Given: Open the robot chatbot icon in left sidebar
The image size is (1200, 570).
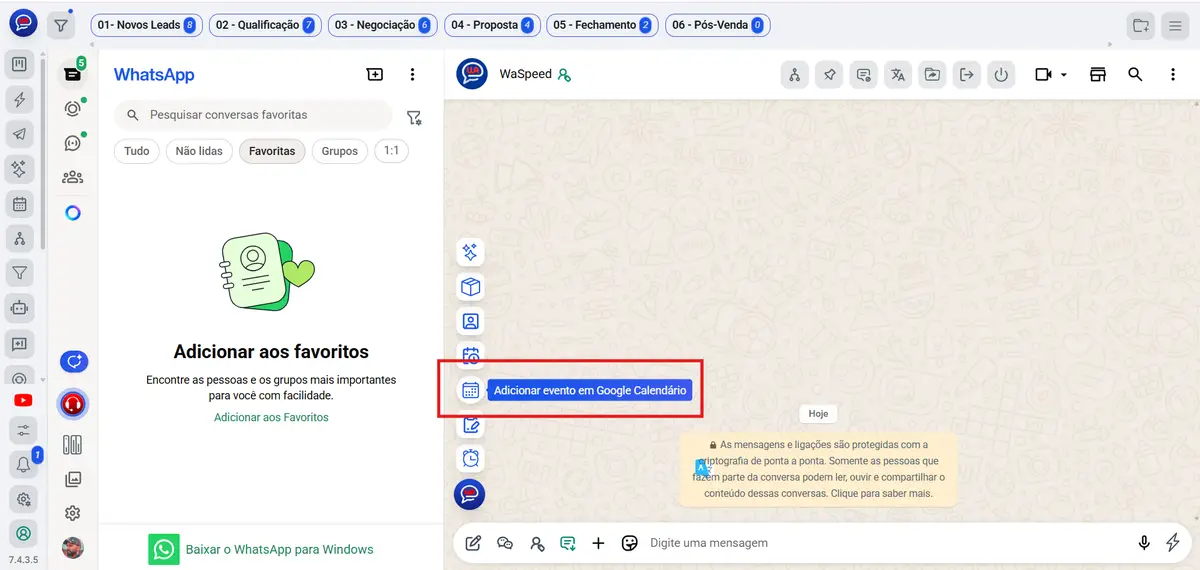Looking at the screenshot, I should click(20, 307).
